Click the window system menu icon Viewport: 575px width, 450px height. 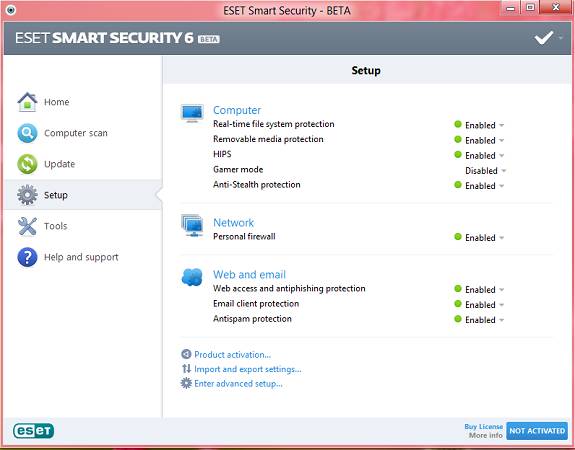[11, 10]
